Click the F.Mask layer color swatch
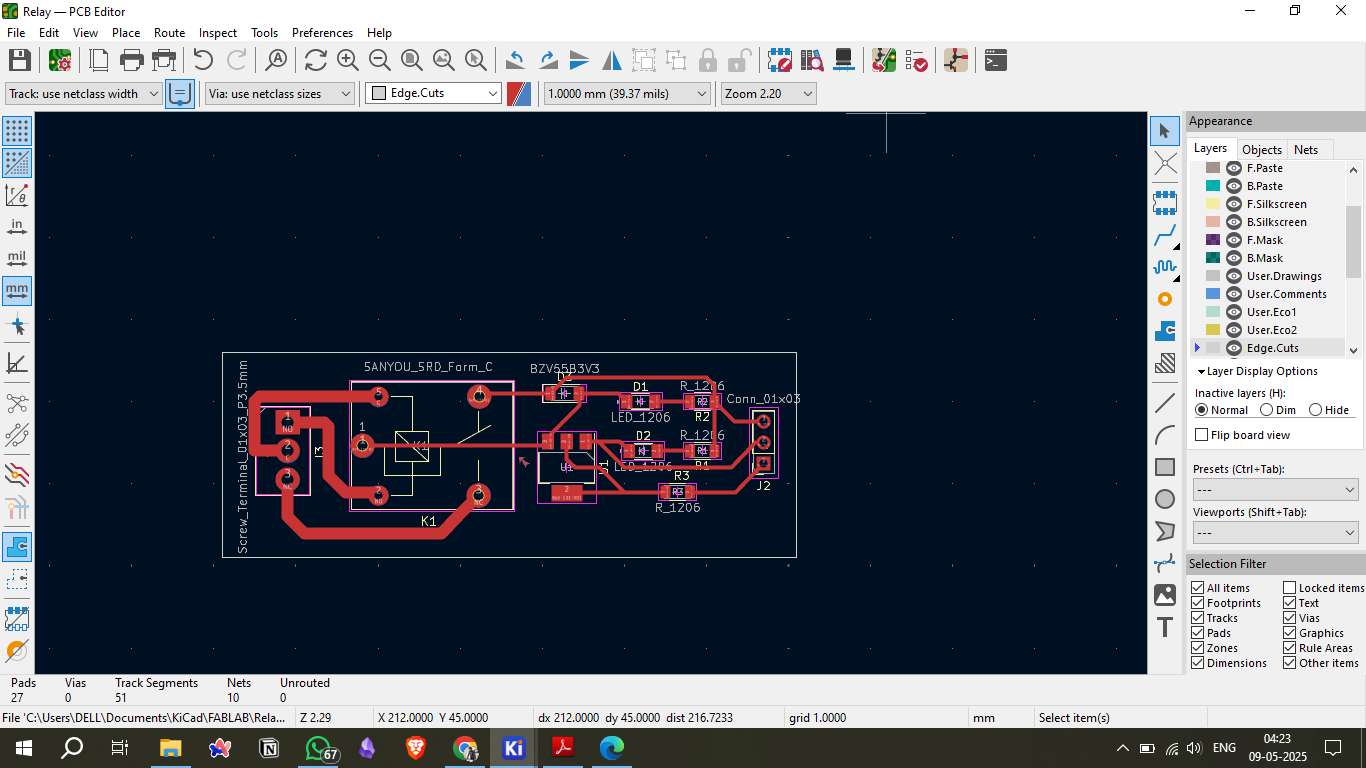This screenshot has width=1366, height=768. point(1213,240)
